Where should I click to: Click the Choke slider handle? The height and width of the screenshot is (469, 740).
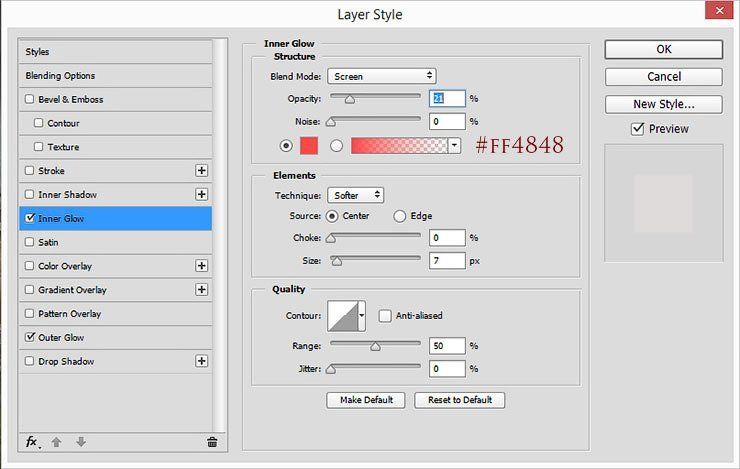tap(331, 238)
